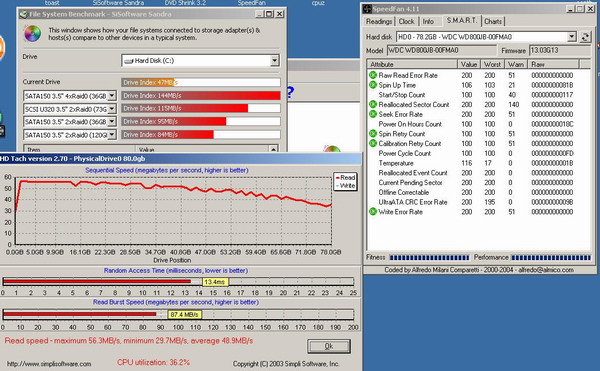Sort by the Attribute column header
This screenshot has height=371, width=600.
tap(412, 64)
